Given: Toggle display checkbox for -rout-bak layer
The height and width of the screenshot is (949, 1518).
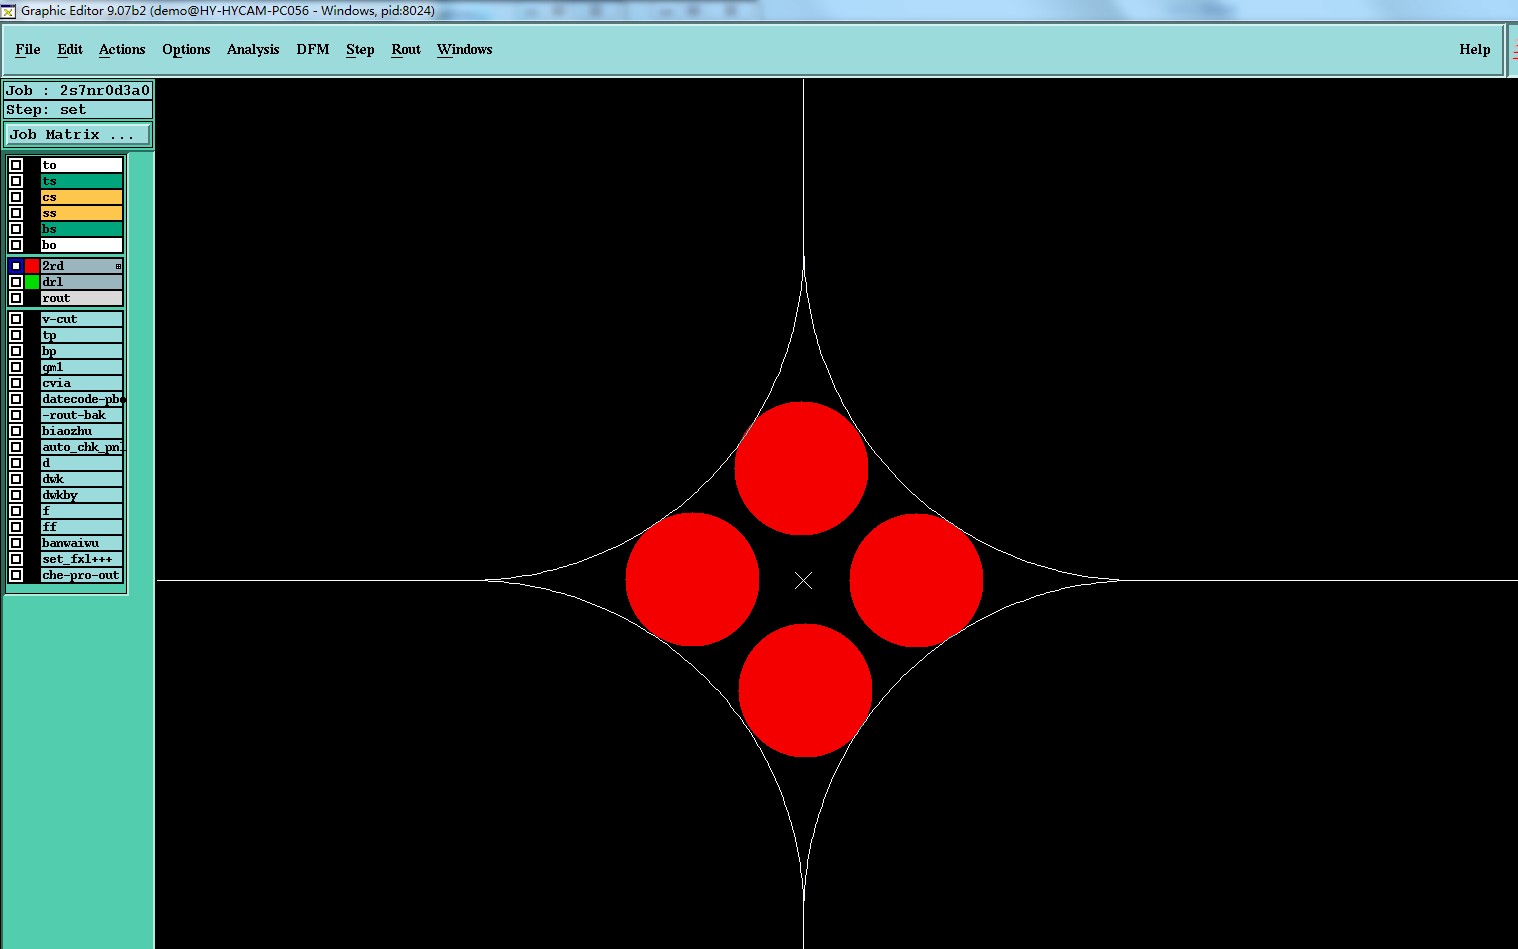Looking at the screenshot, I should click(16, 415).
